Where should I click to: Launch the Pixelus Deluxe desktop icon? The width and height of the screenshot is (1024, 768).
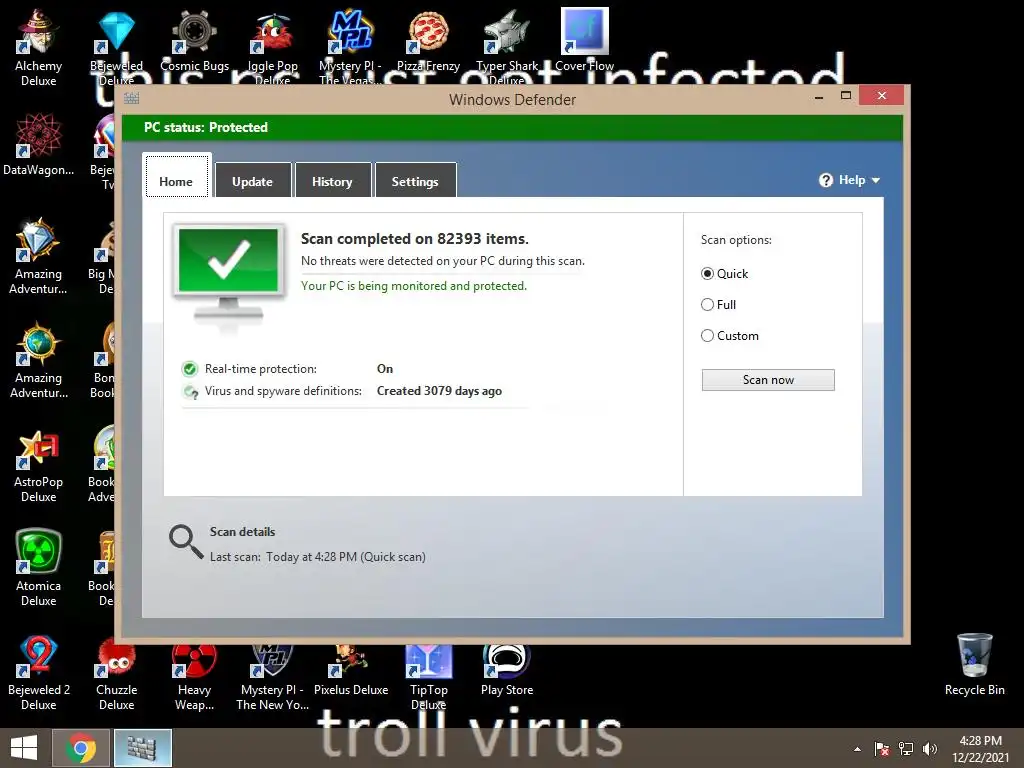tap(351, 671)
